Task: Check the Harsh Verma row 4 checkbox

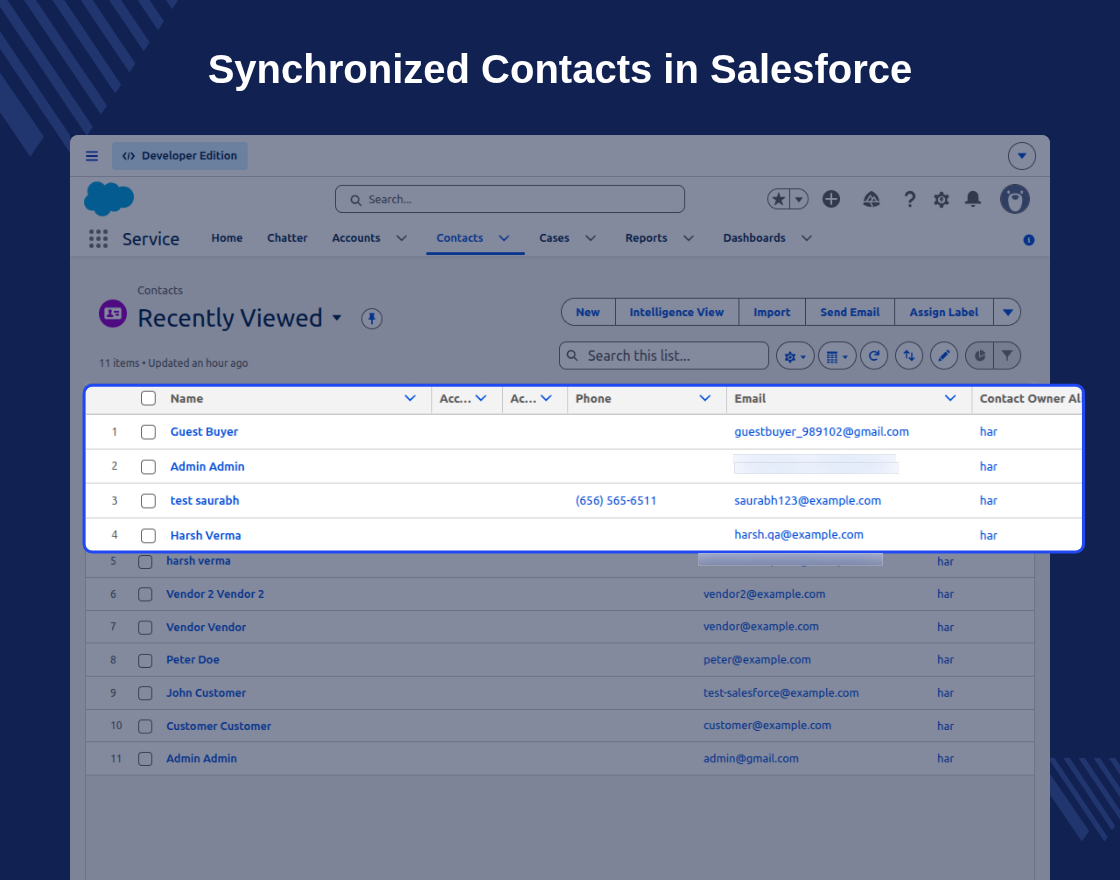Action: [x=148, y=536]
